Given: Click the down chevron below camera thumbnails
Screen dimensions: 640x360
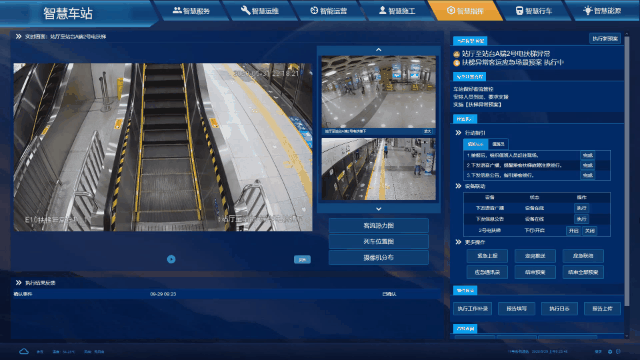Looking at the screenshot, I should [379, 209].
